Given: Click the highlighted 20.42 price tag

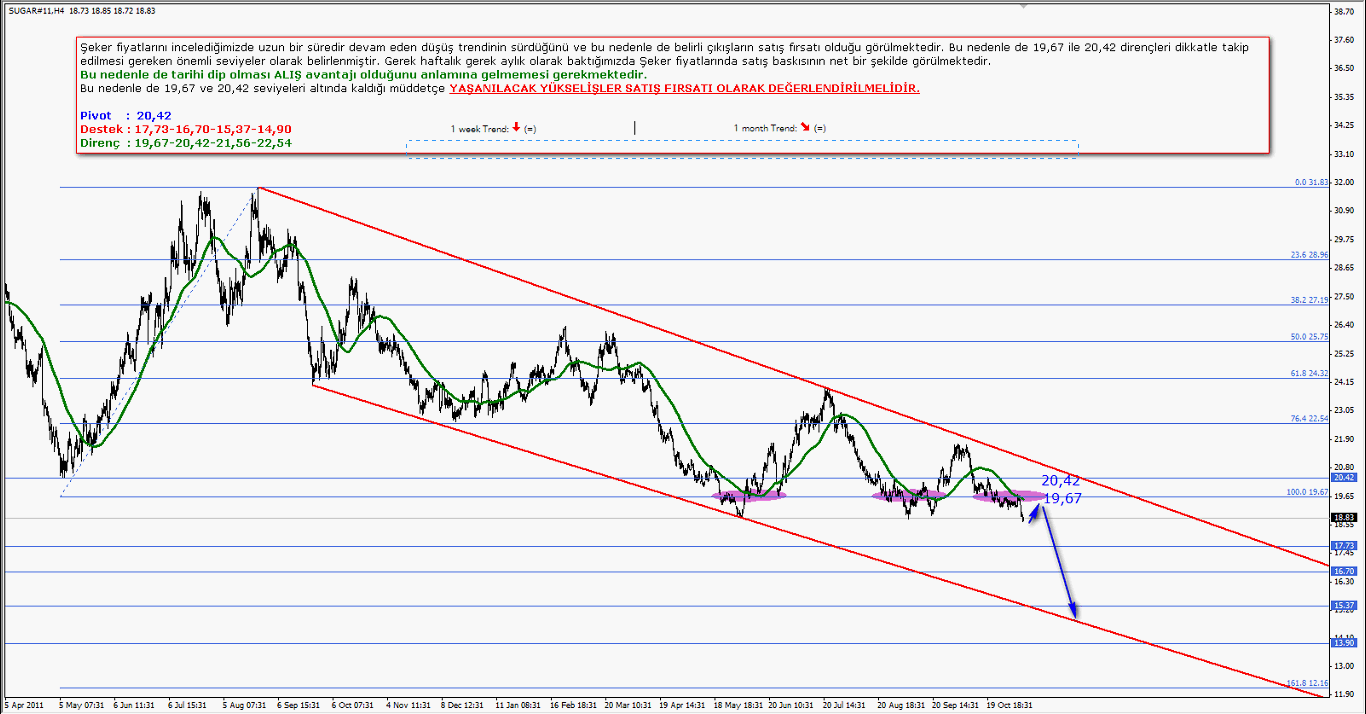Looking at the screenshot, I should click(x=1342, y=478).
